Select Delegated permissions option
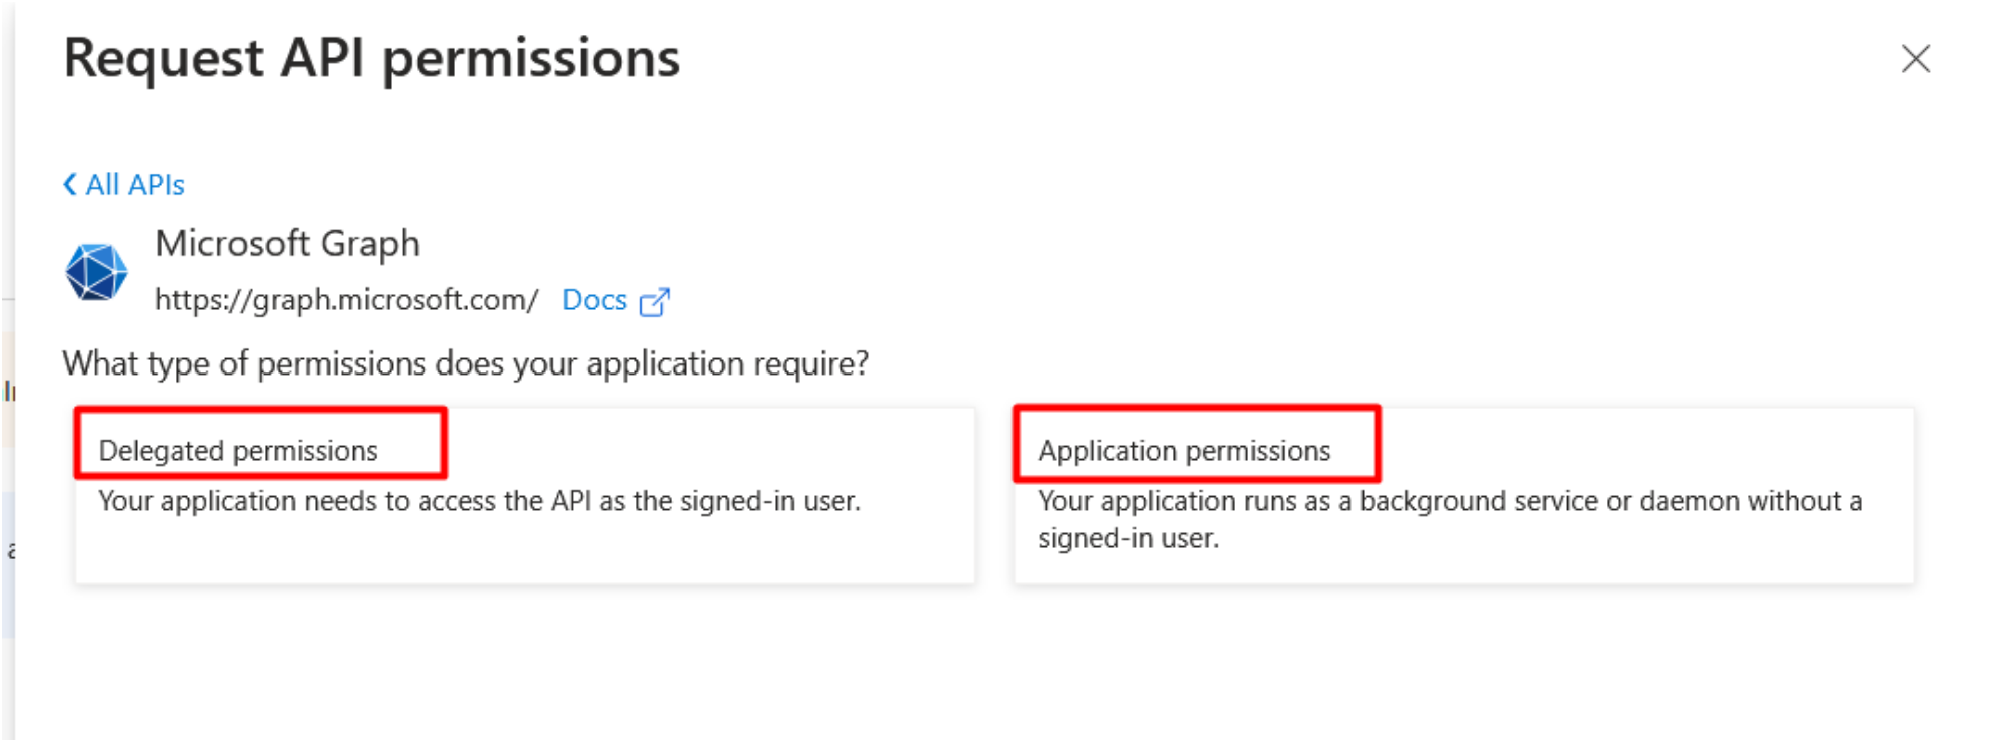The width and height of the screenshot is (2014, 744). click(238, 451)
